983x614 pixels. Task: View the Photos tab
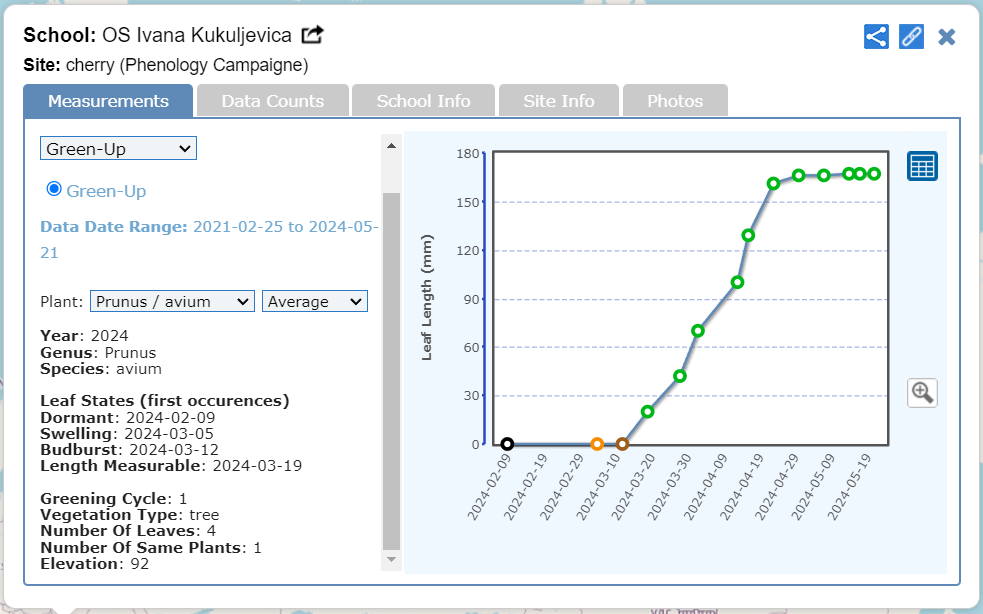point(674,101)
